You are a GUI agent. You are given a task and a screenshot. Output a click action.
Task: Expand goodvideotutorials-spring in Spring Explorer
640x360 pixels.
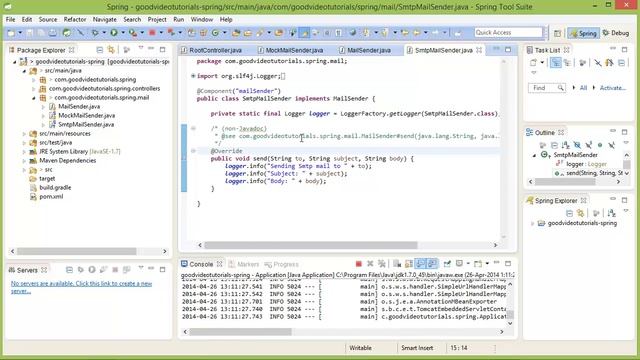[x=533, y=223]
